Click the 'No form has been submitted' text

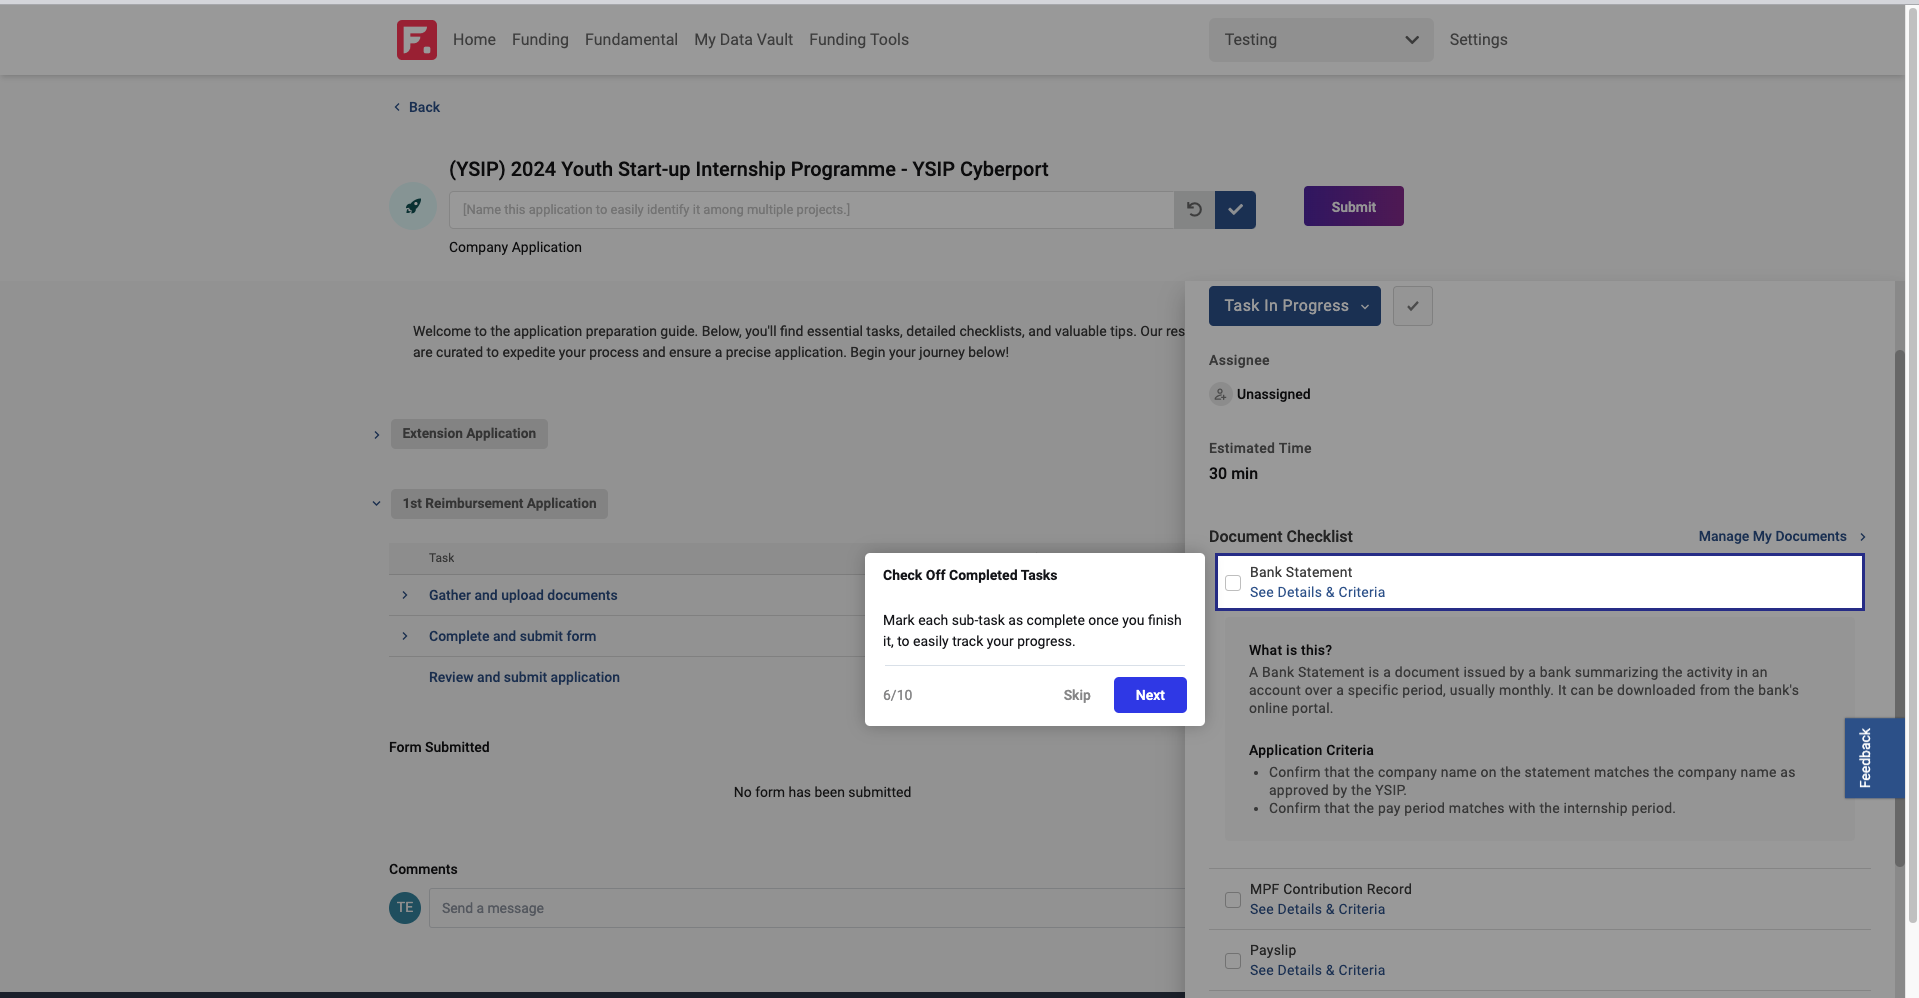(822, 792)
